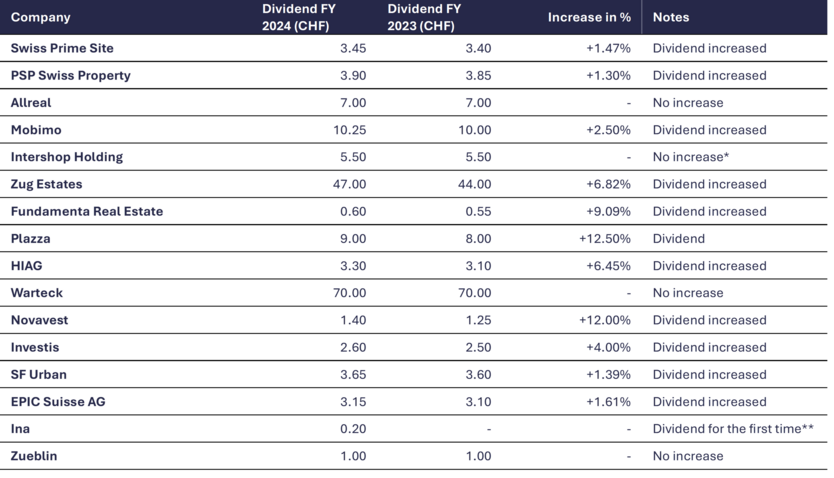Select the EPIC Suisse AG company name

point(58,401)
